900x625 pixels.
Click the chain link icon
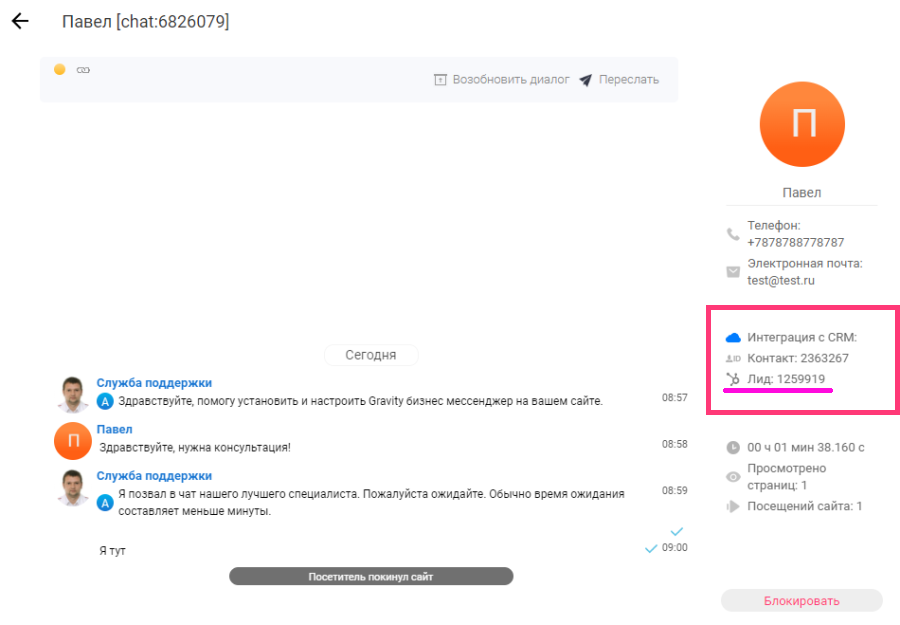click(84, 70)
